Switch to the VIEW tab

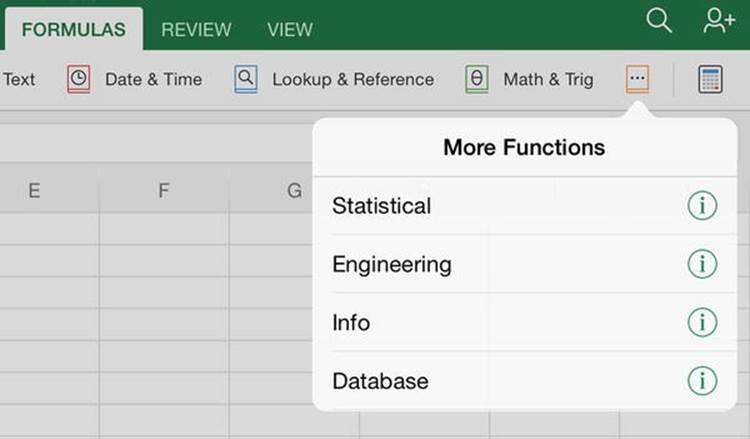[290, 30]
